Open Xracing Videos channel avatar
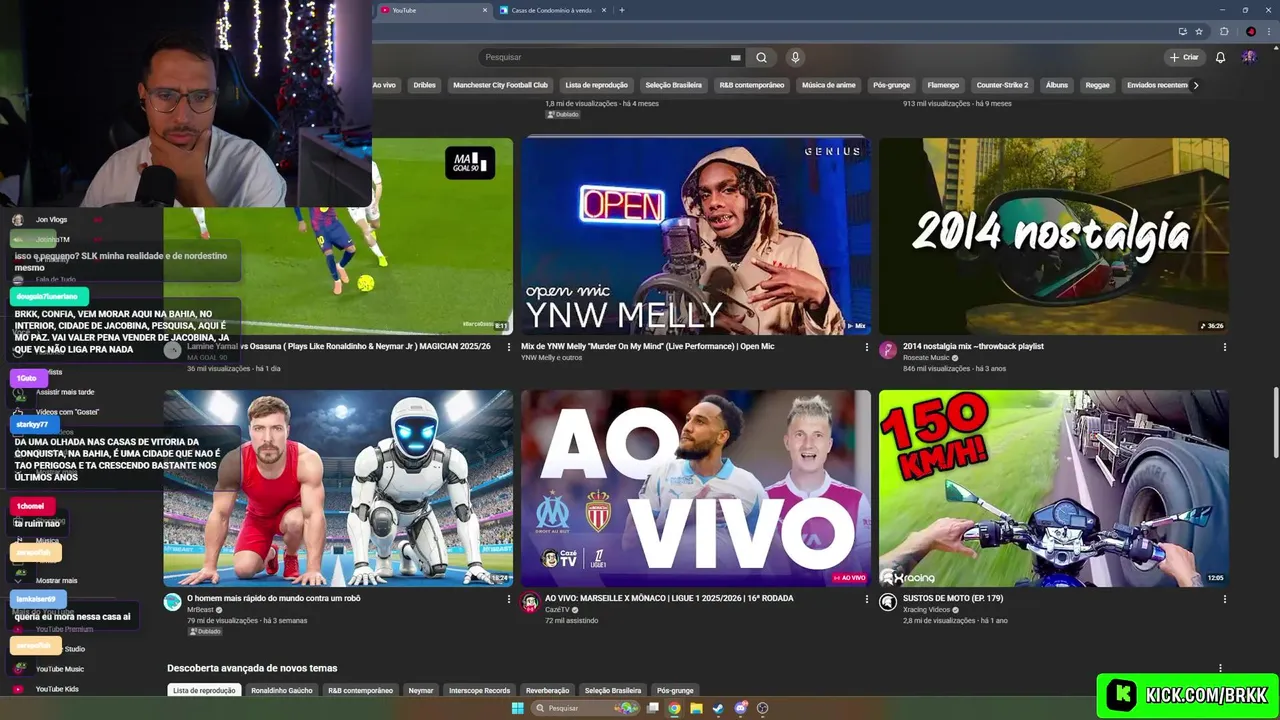The width and height of the screenshot is (1280, 720). (x=887, y=602)
